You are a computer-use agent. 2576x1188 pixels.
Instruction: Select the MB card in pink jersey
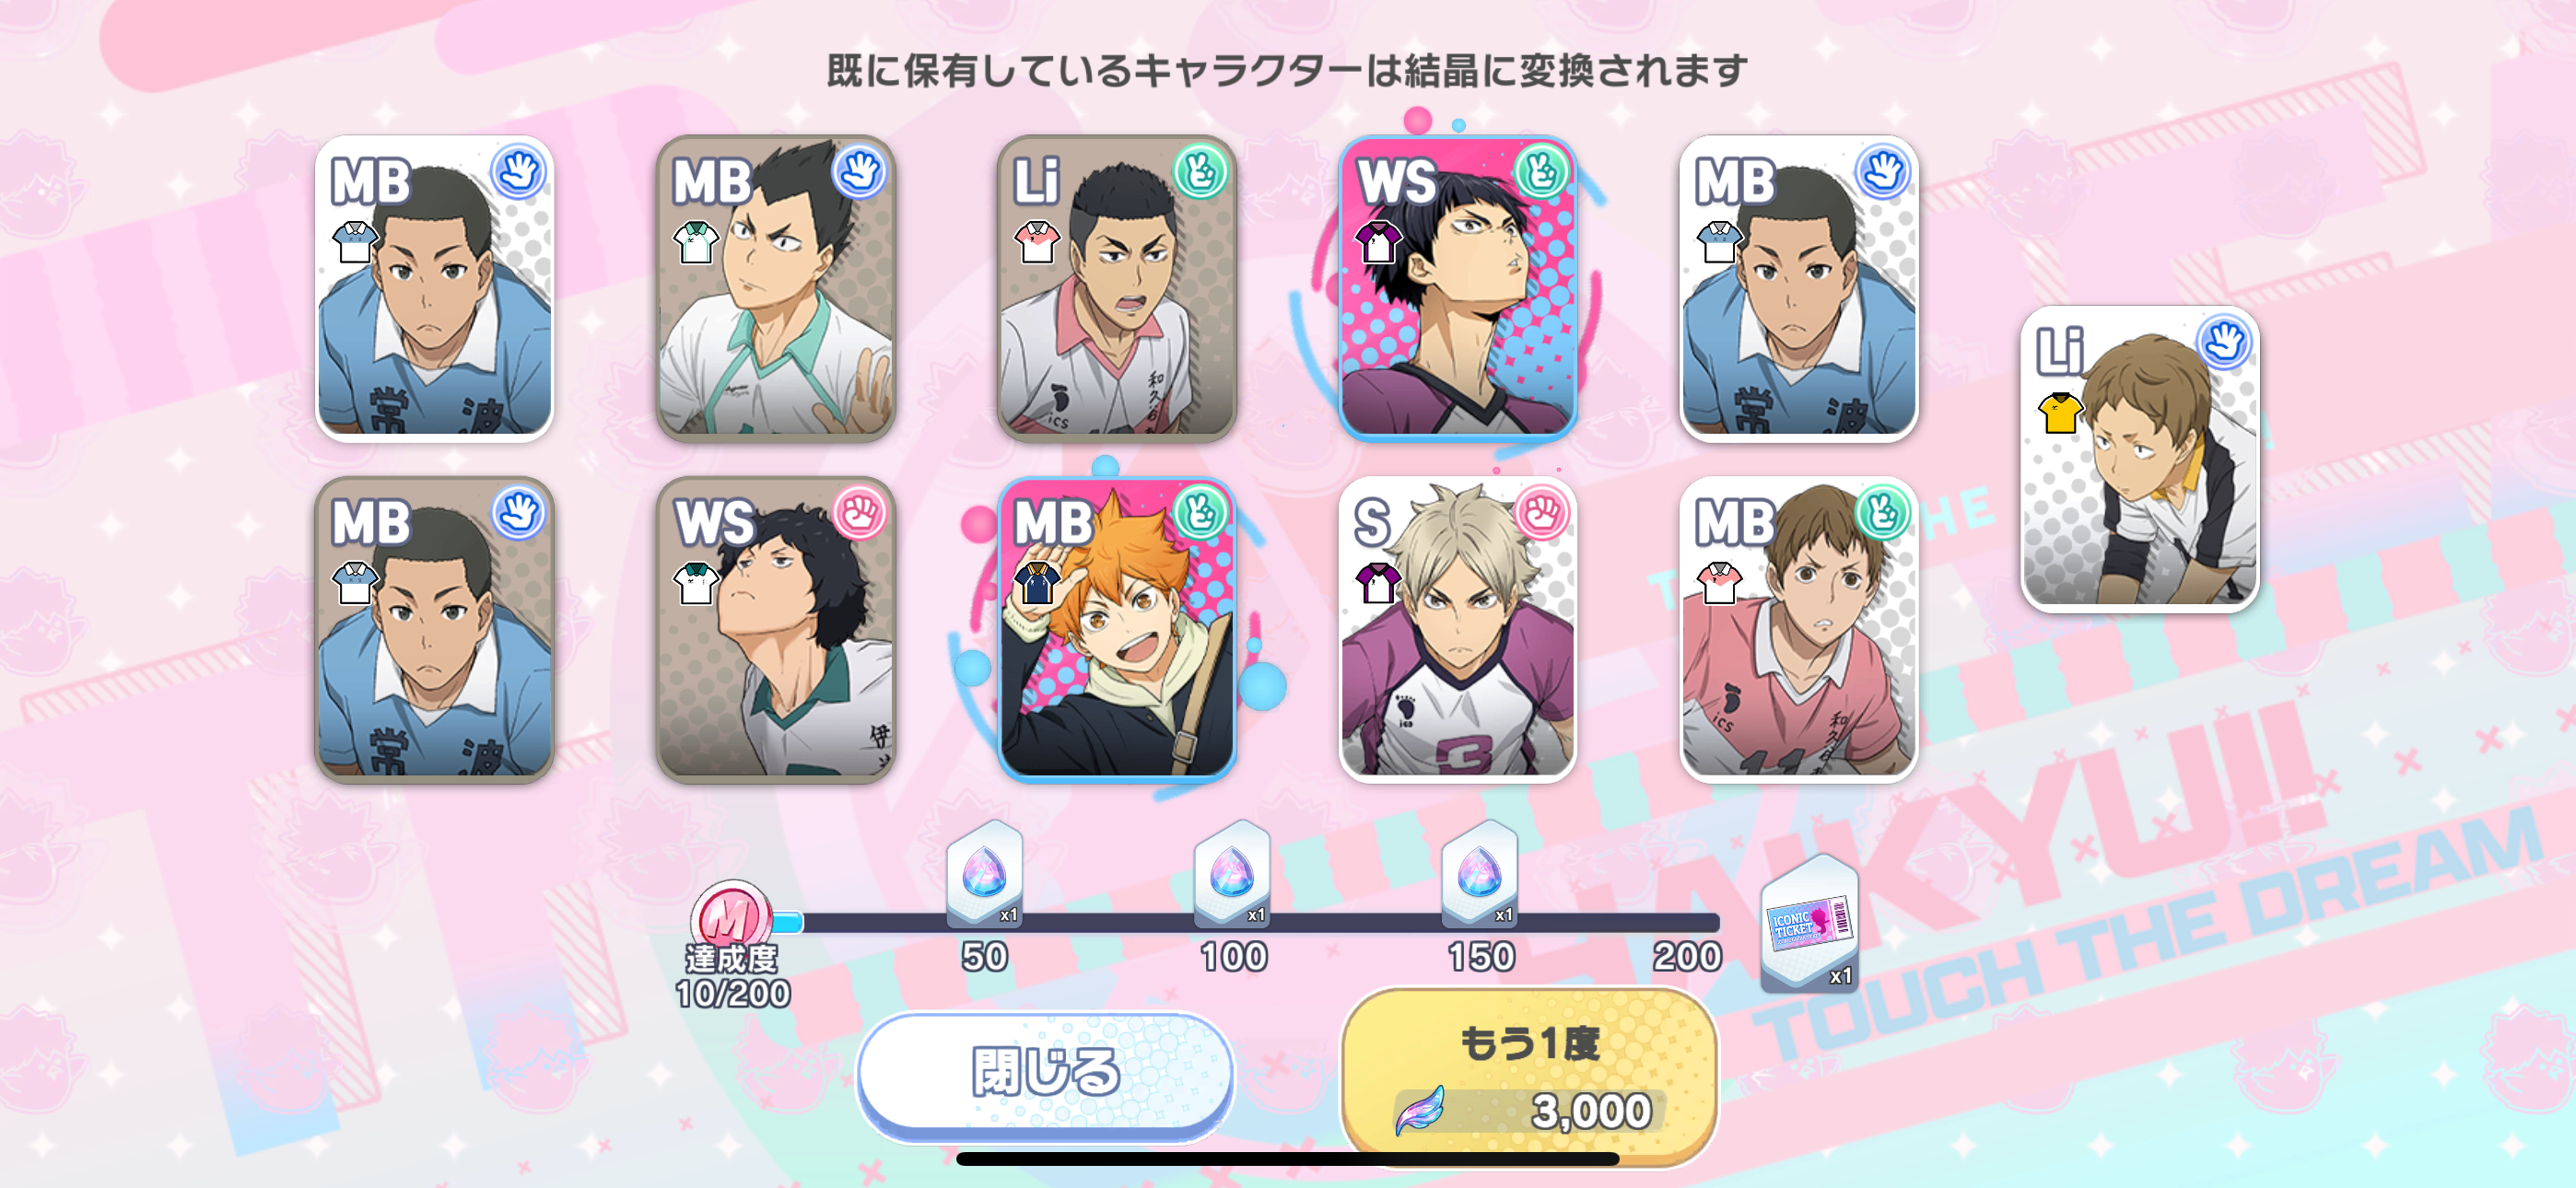click(1799, 630)
